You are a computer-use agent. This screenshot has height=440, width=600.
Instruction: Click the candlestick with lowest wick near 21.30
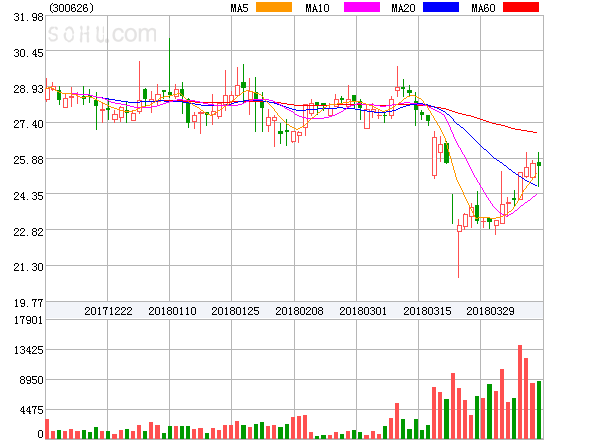coord(459,249)
